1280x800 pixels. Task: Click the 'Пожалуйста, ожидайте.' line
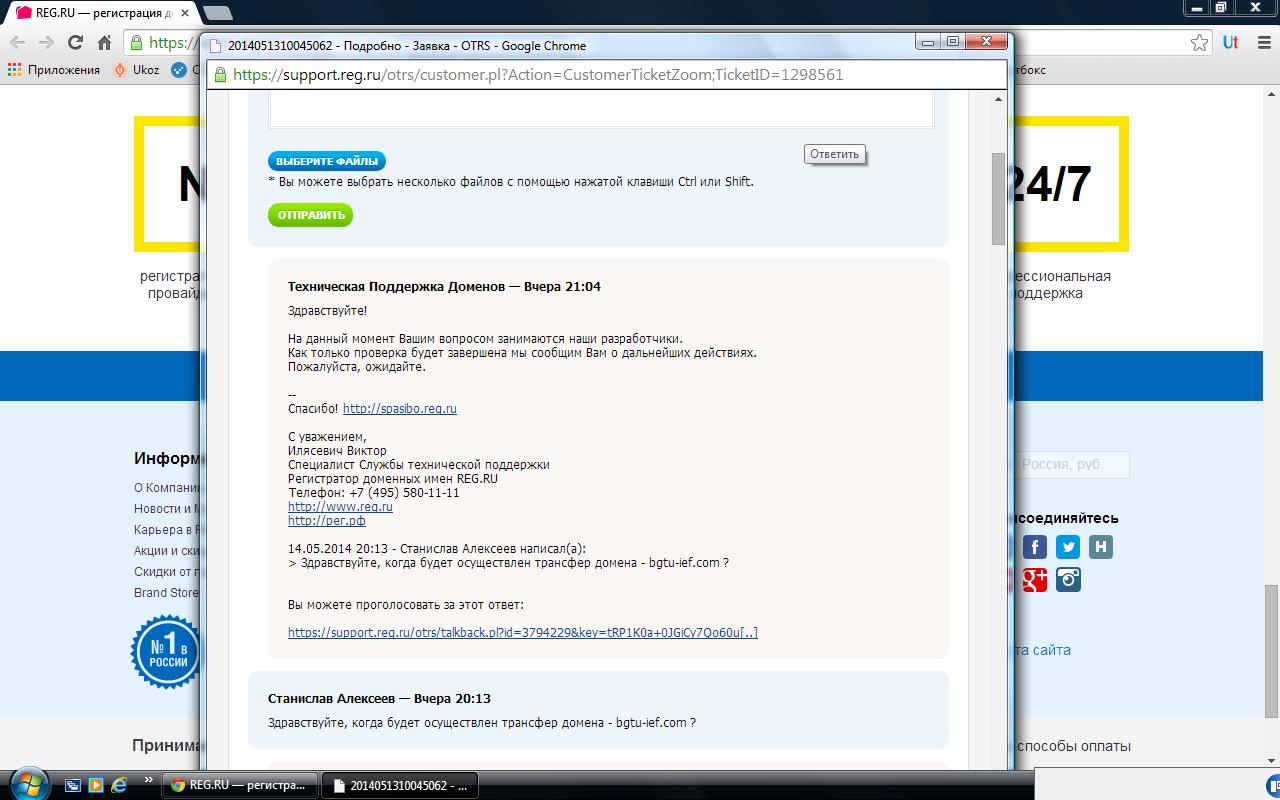[357, 367]
